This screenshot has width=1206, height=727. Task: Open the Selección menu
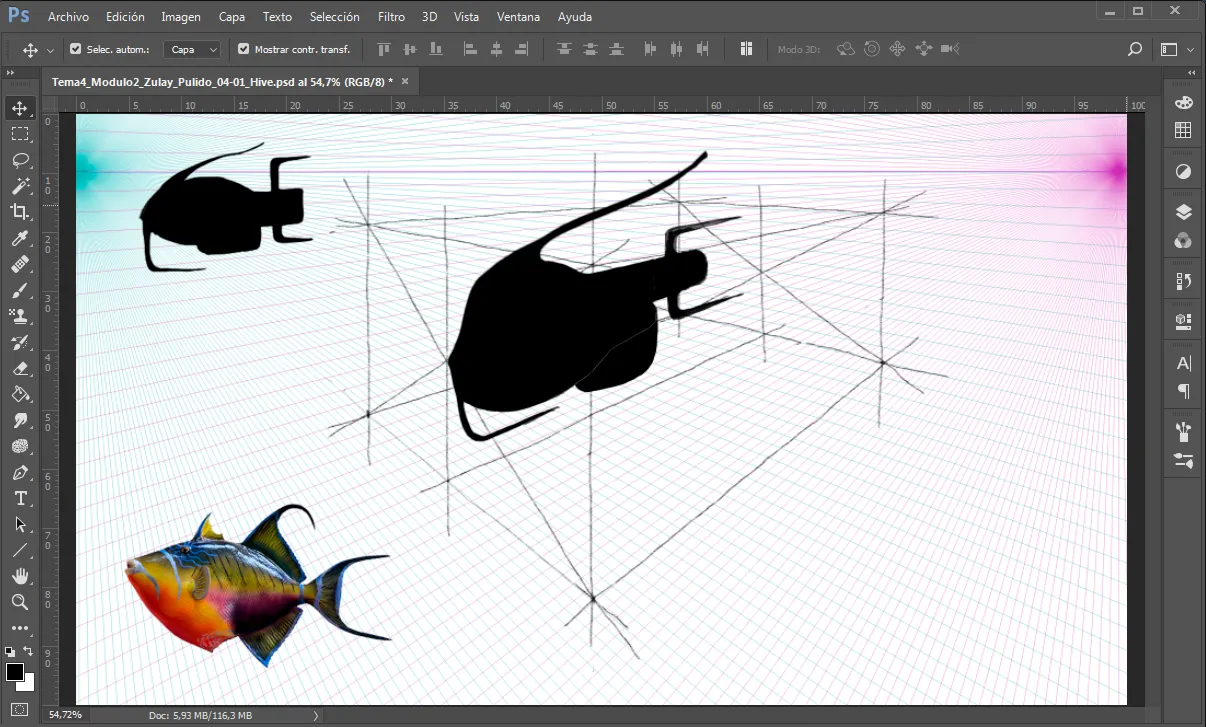pos(335,17)
